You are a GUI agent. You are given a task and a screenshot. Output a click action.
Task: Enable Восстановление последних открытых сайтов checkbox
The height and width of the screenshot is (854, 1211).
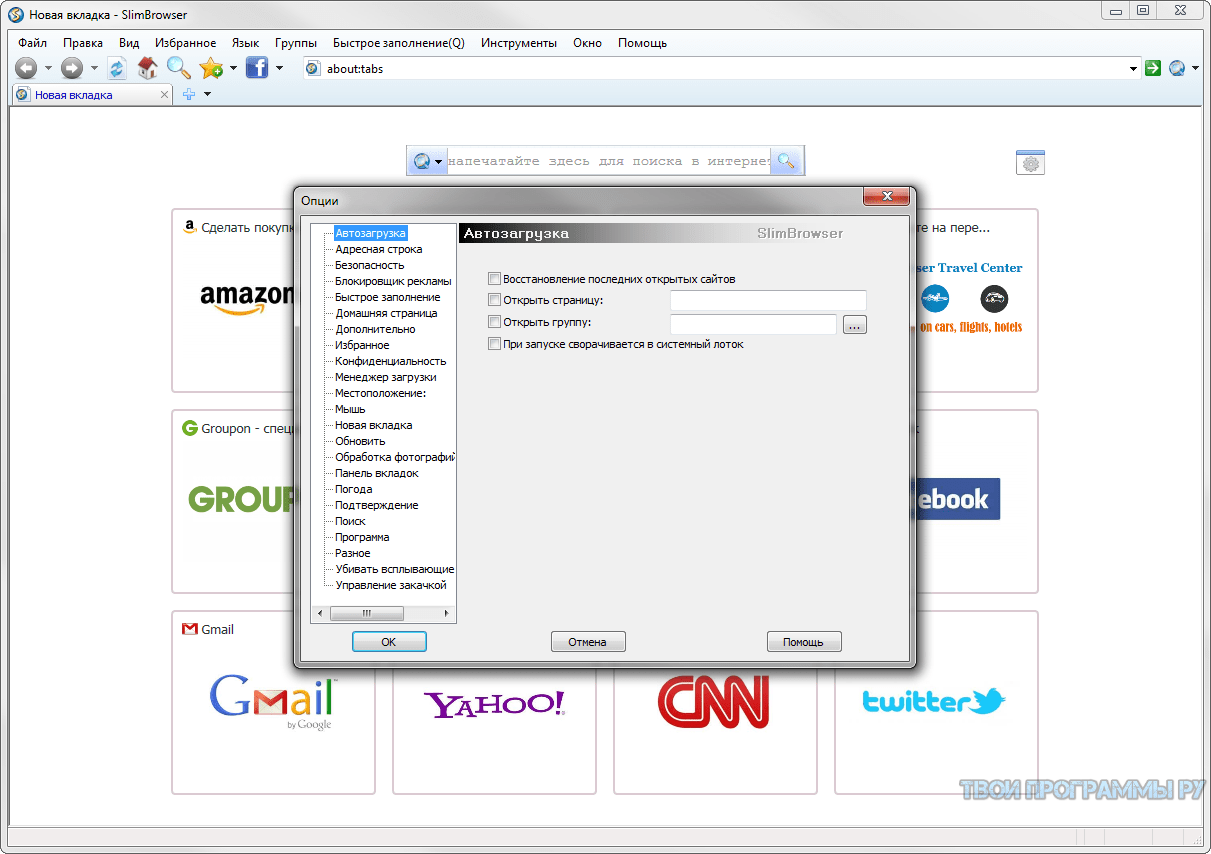pyautogui.click(x=494, y=279)
